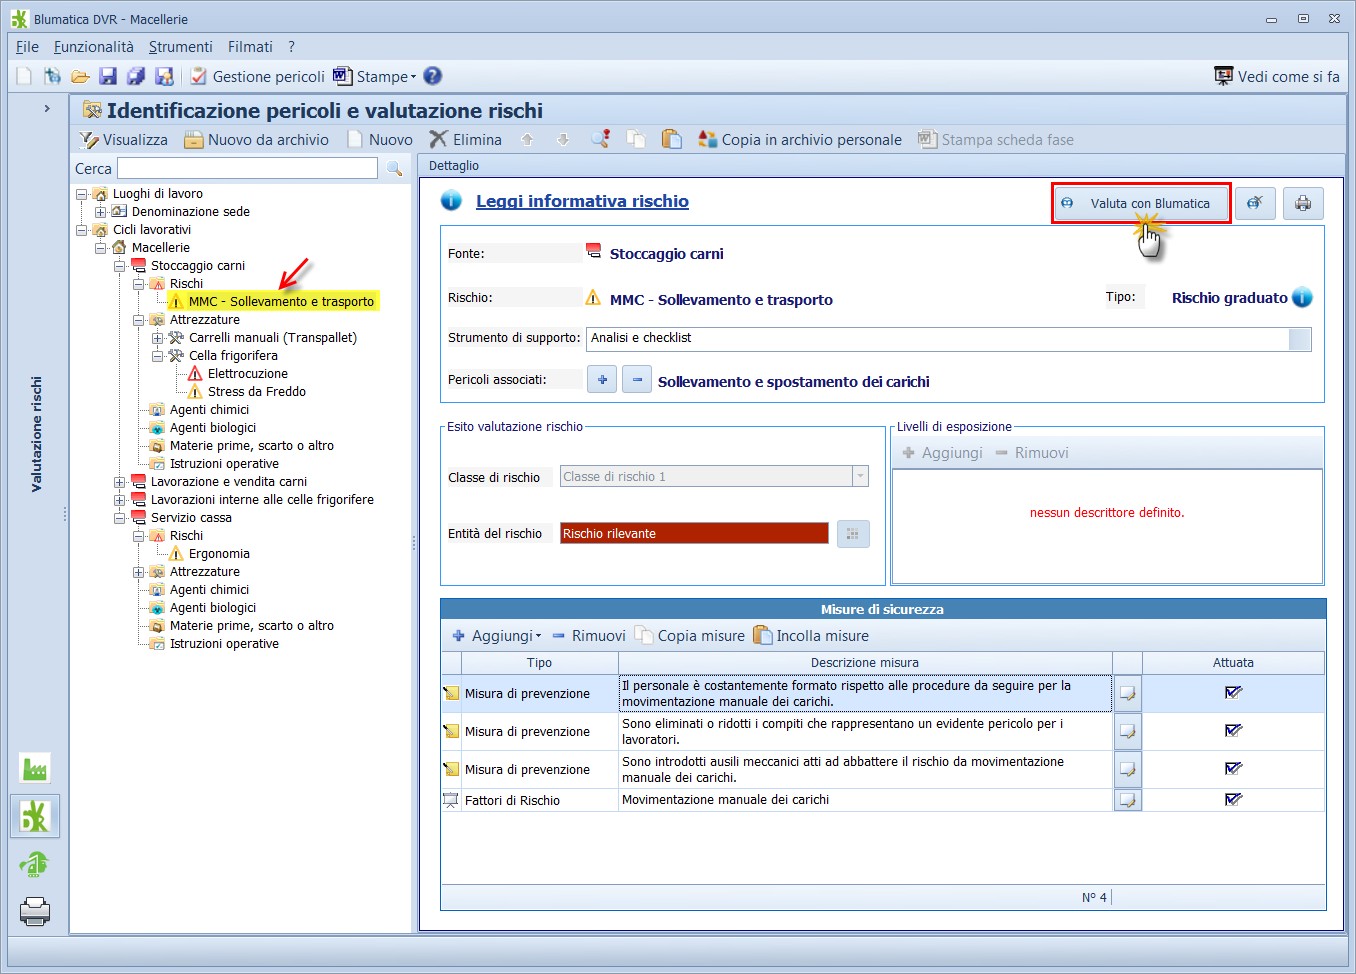1356x974 pixels.
Task: Open the Funzionalità menu
Action: tap(93, 47)
